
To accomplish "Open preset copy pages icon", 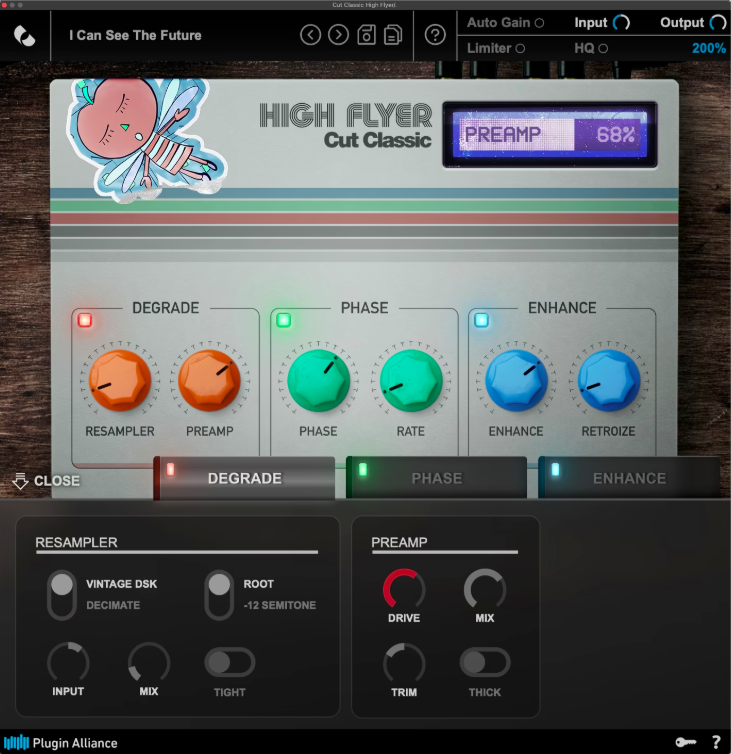I will [x=393, y=35].
